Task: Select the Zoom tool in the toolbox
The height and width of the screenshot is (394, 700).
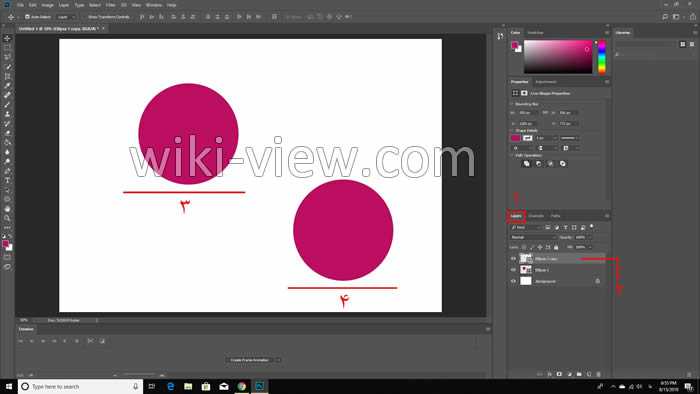Action: pos(7,218)
